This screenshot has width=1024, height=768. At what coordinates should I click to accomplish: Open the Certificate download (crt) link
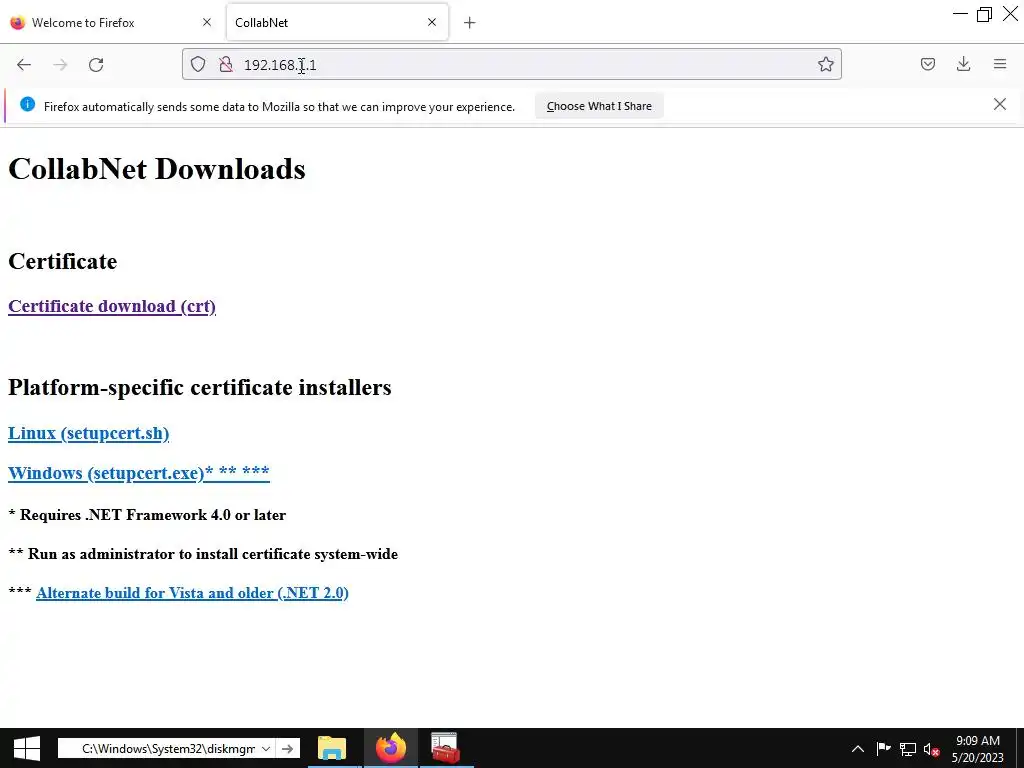(112, 306)
